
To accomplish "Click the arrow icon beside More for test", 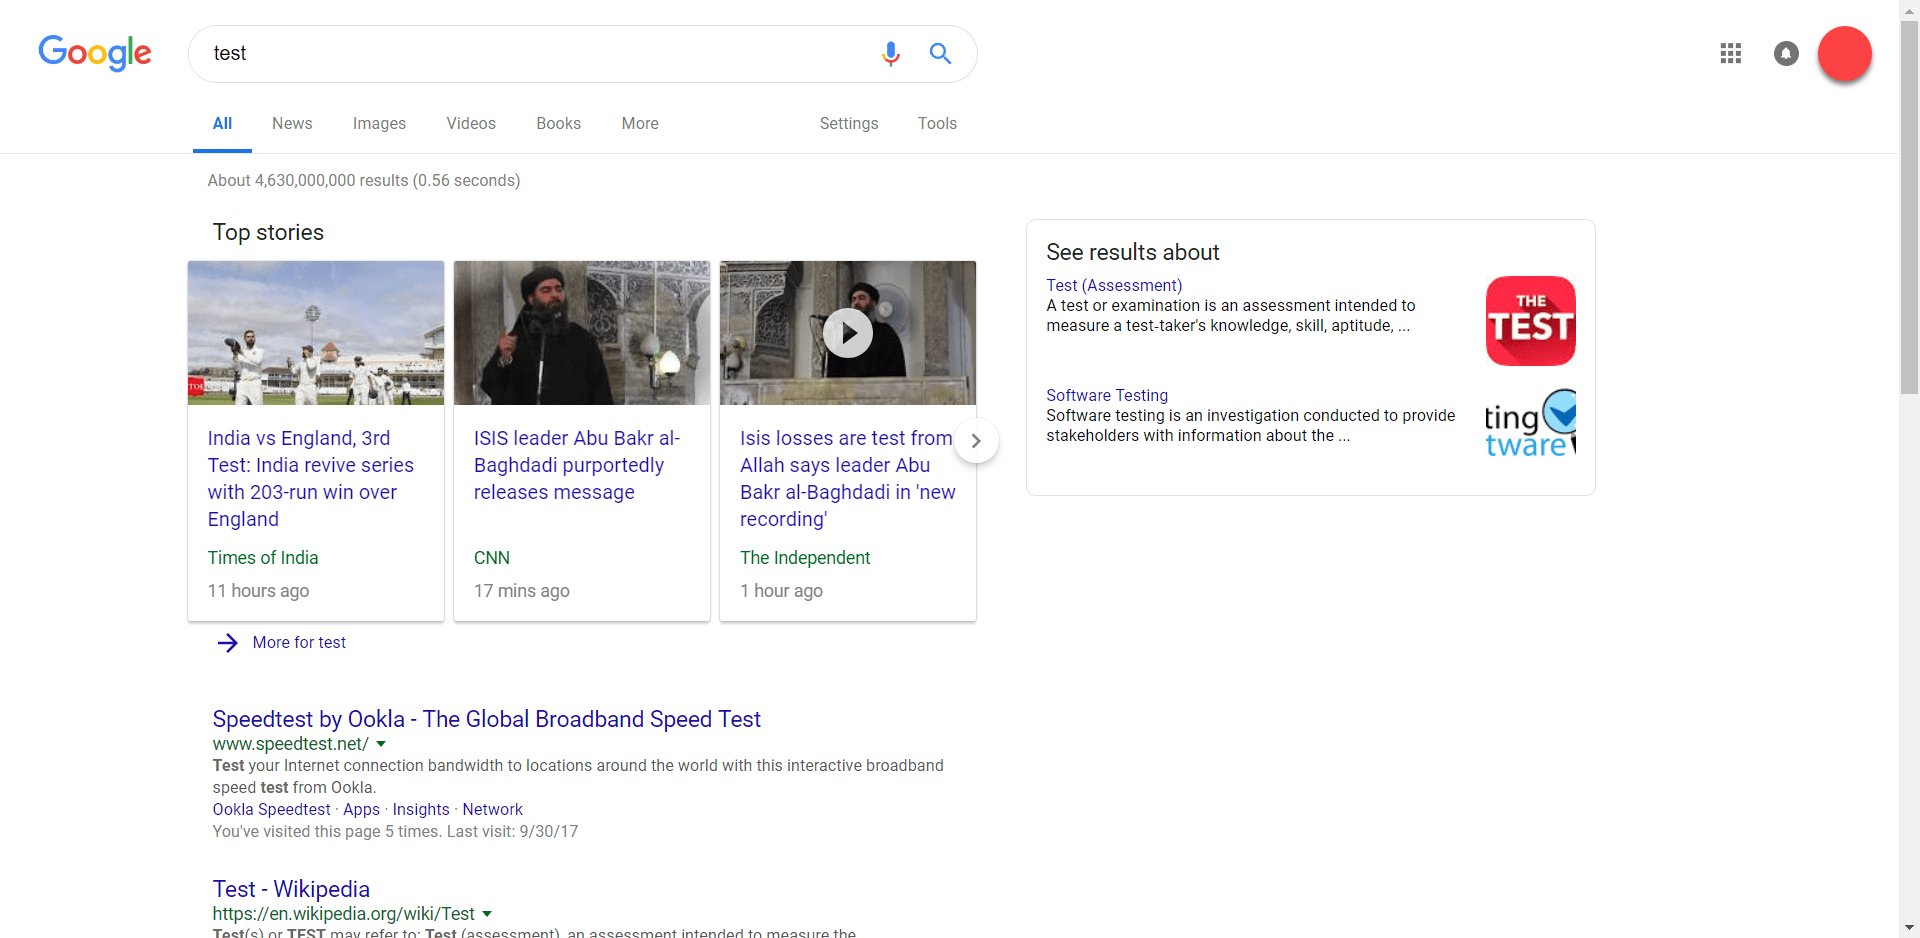I will coord(228,642).
